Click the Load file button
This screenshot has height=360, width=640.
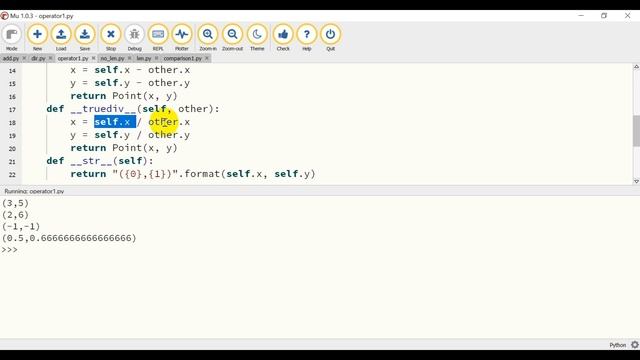tap(61, 37)
